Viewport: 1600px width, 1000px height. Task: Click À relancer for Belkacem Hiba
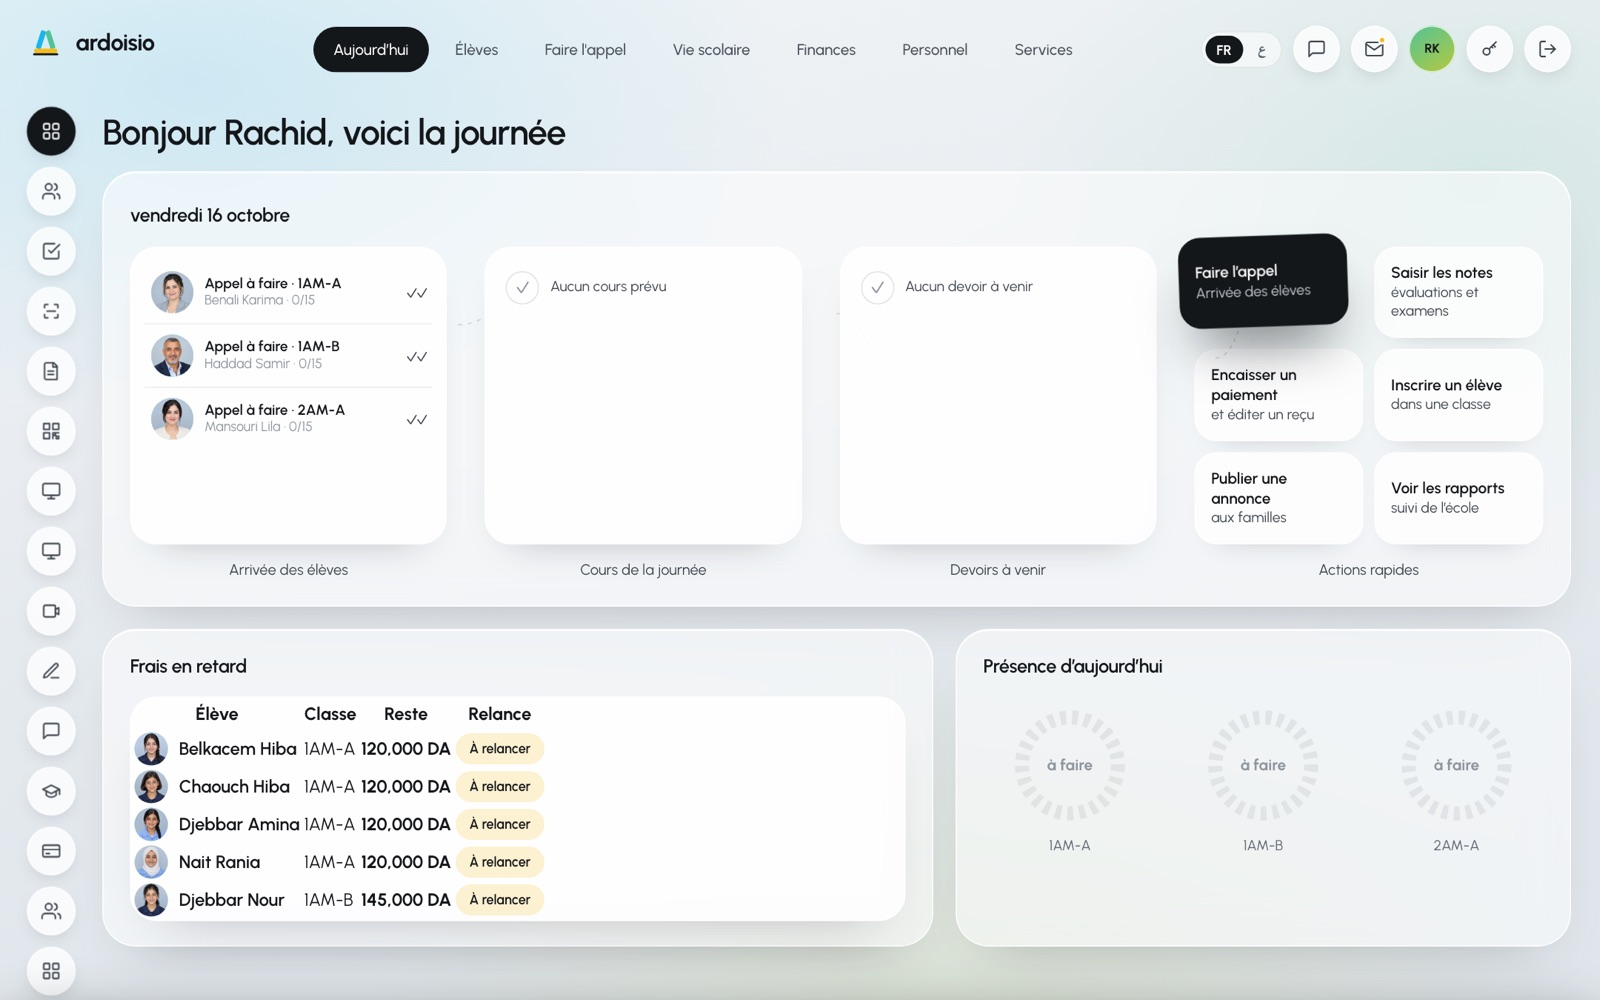click(x=500, y=749)
